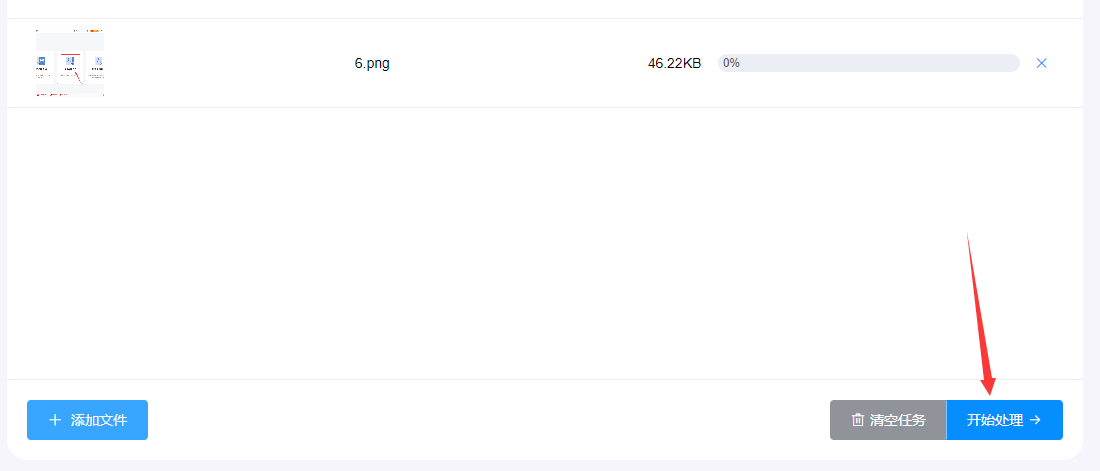The image size is (1100, 471).
Task: Click the middle of the progress bar
Action: [x=868, y=63]
